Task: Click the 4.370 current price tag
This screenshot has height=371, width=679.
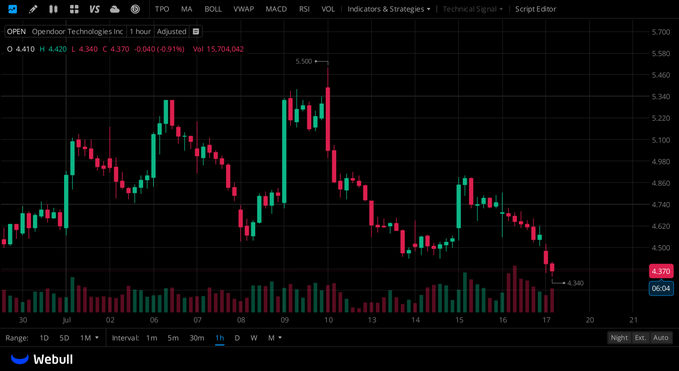Action: 661,271
